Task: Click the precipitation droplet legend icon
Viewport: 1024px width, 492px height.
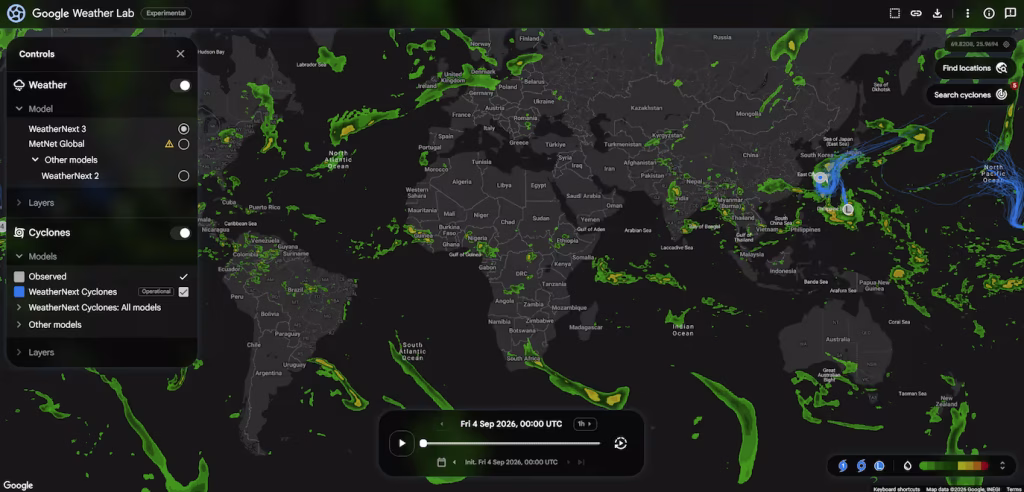Action: (907, 466)
